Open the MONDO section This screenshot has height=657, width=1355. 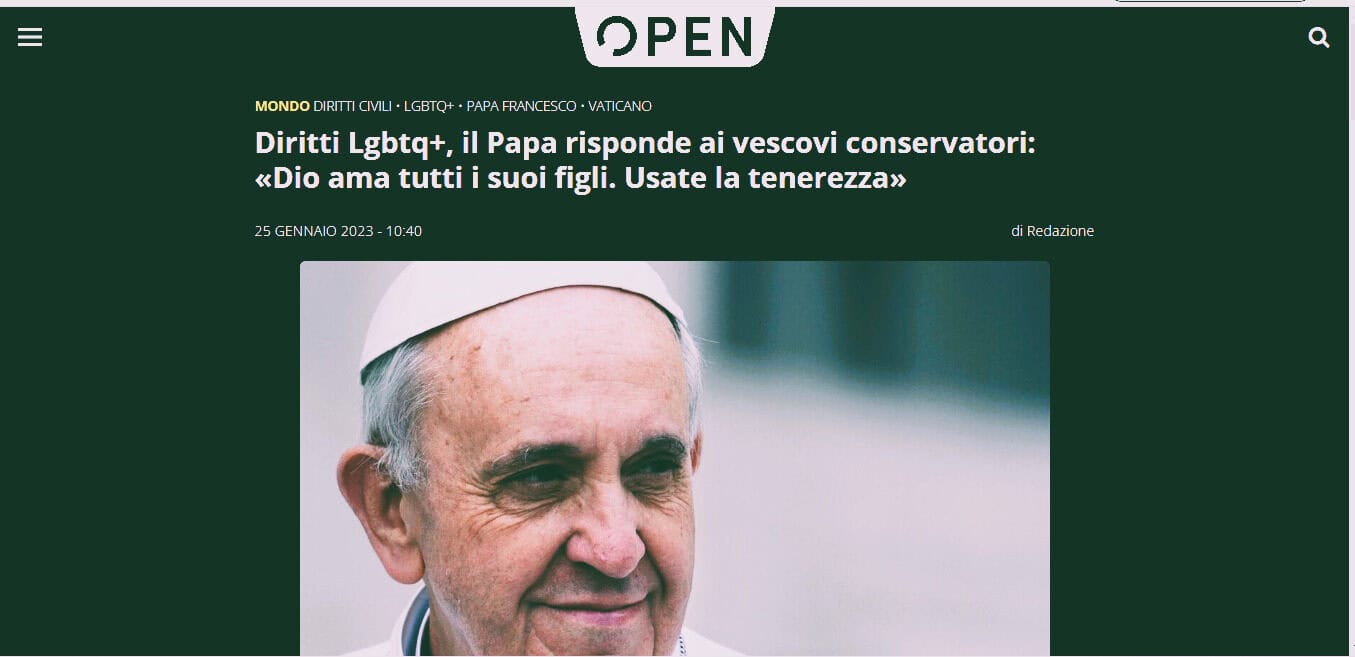coord(282,106)
